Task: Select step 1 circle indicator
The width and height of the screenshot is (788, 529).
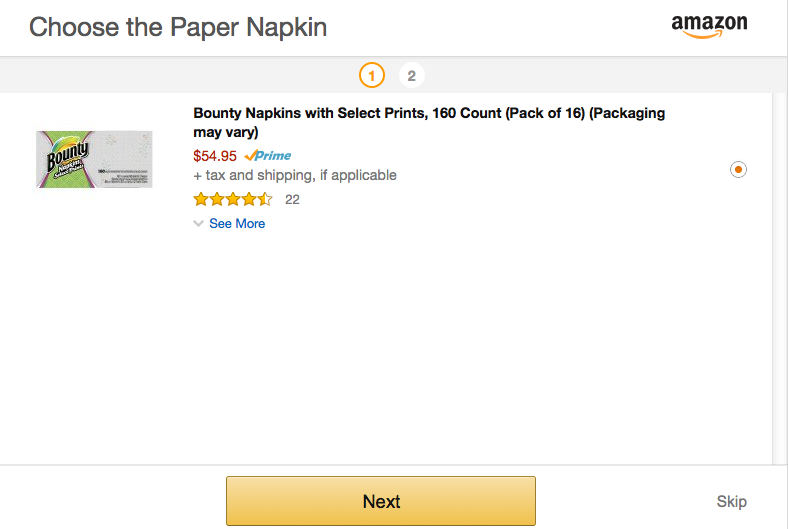Action: pos(372,75)
